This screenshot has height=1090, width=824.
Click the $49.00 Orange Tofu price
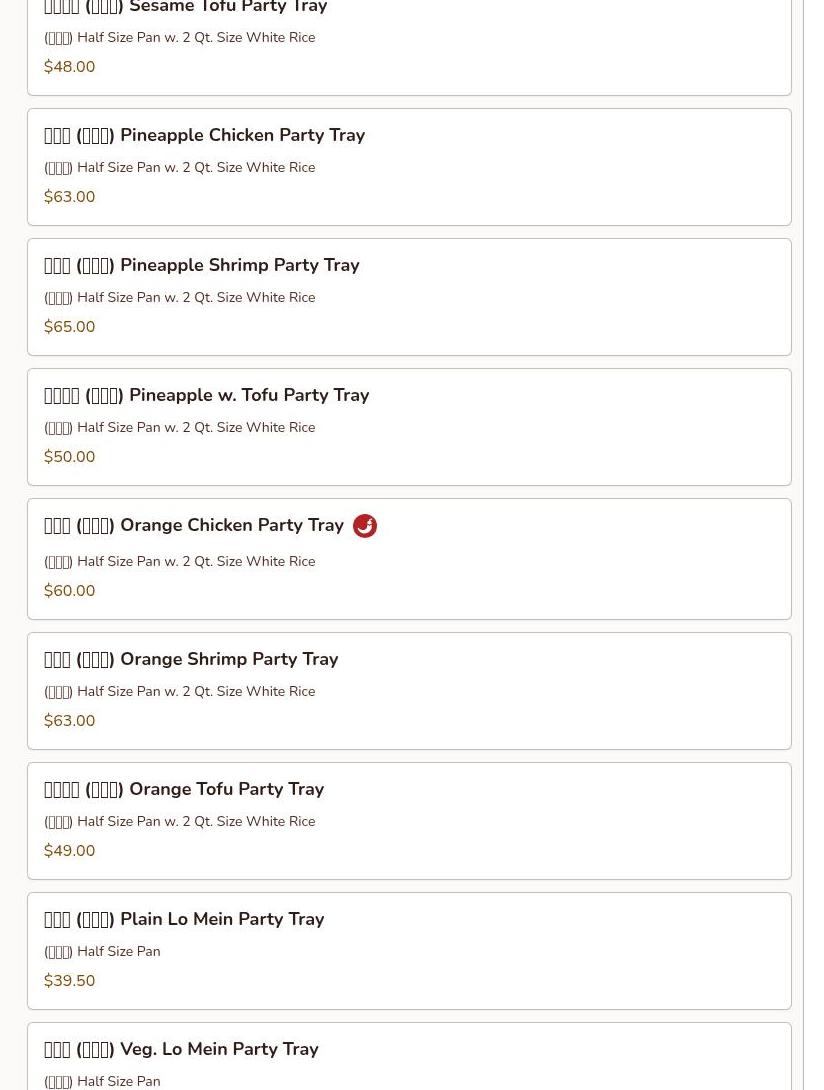coord(70,851)
